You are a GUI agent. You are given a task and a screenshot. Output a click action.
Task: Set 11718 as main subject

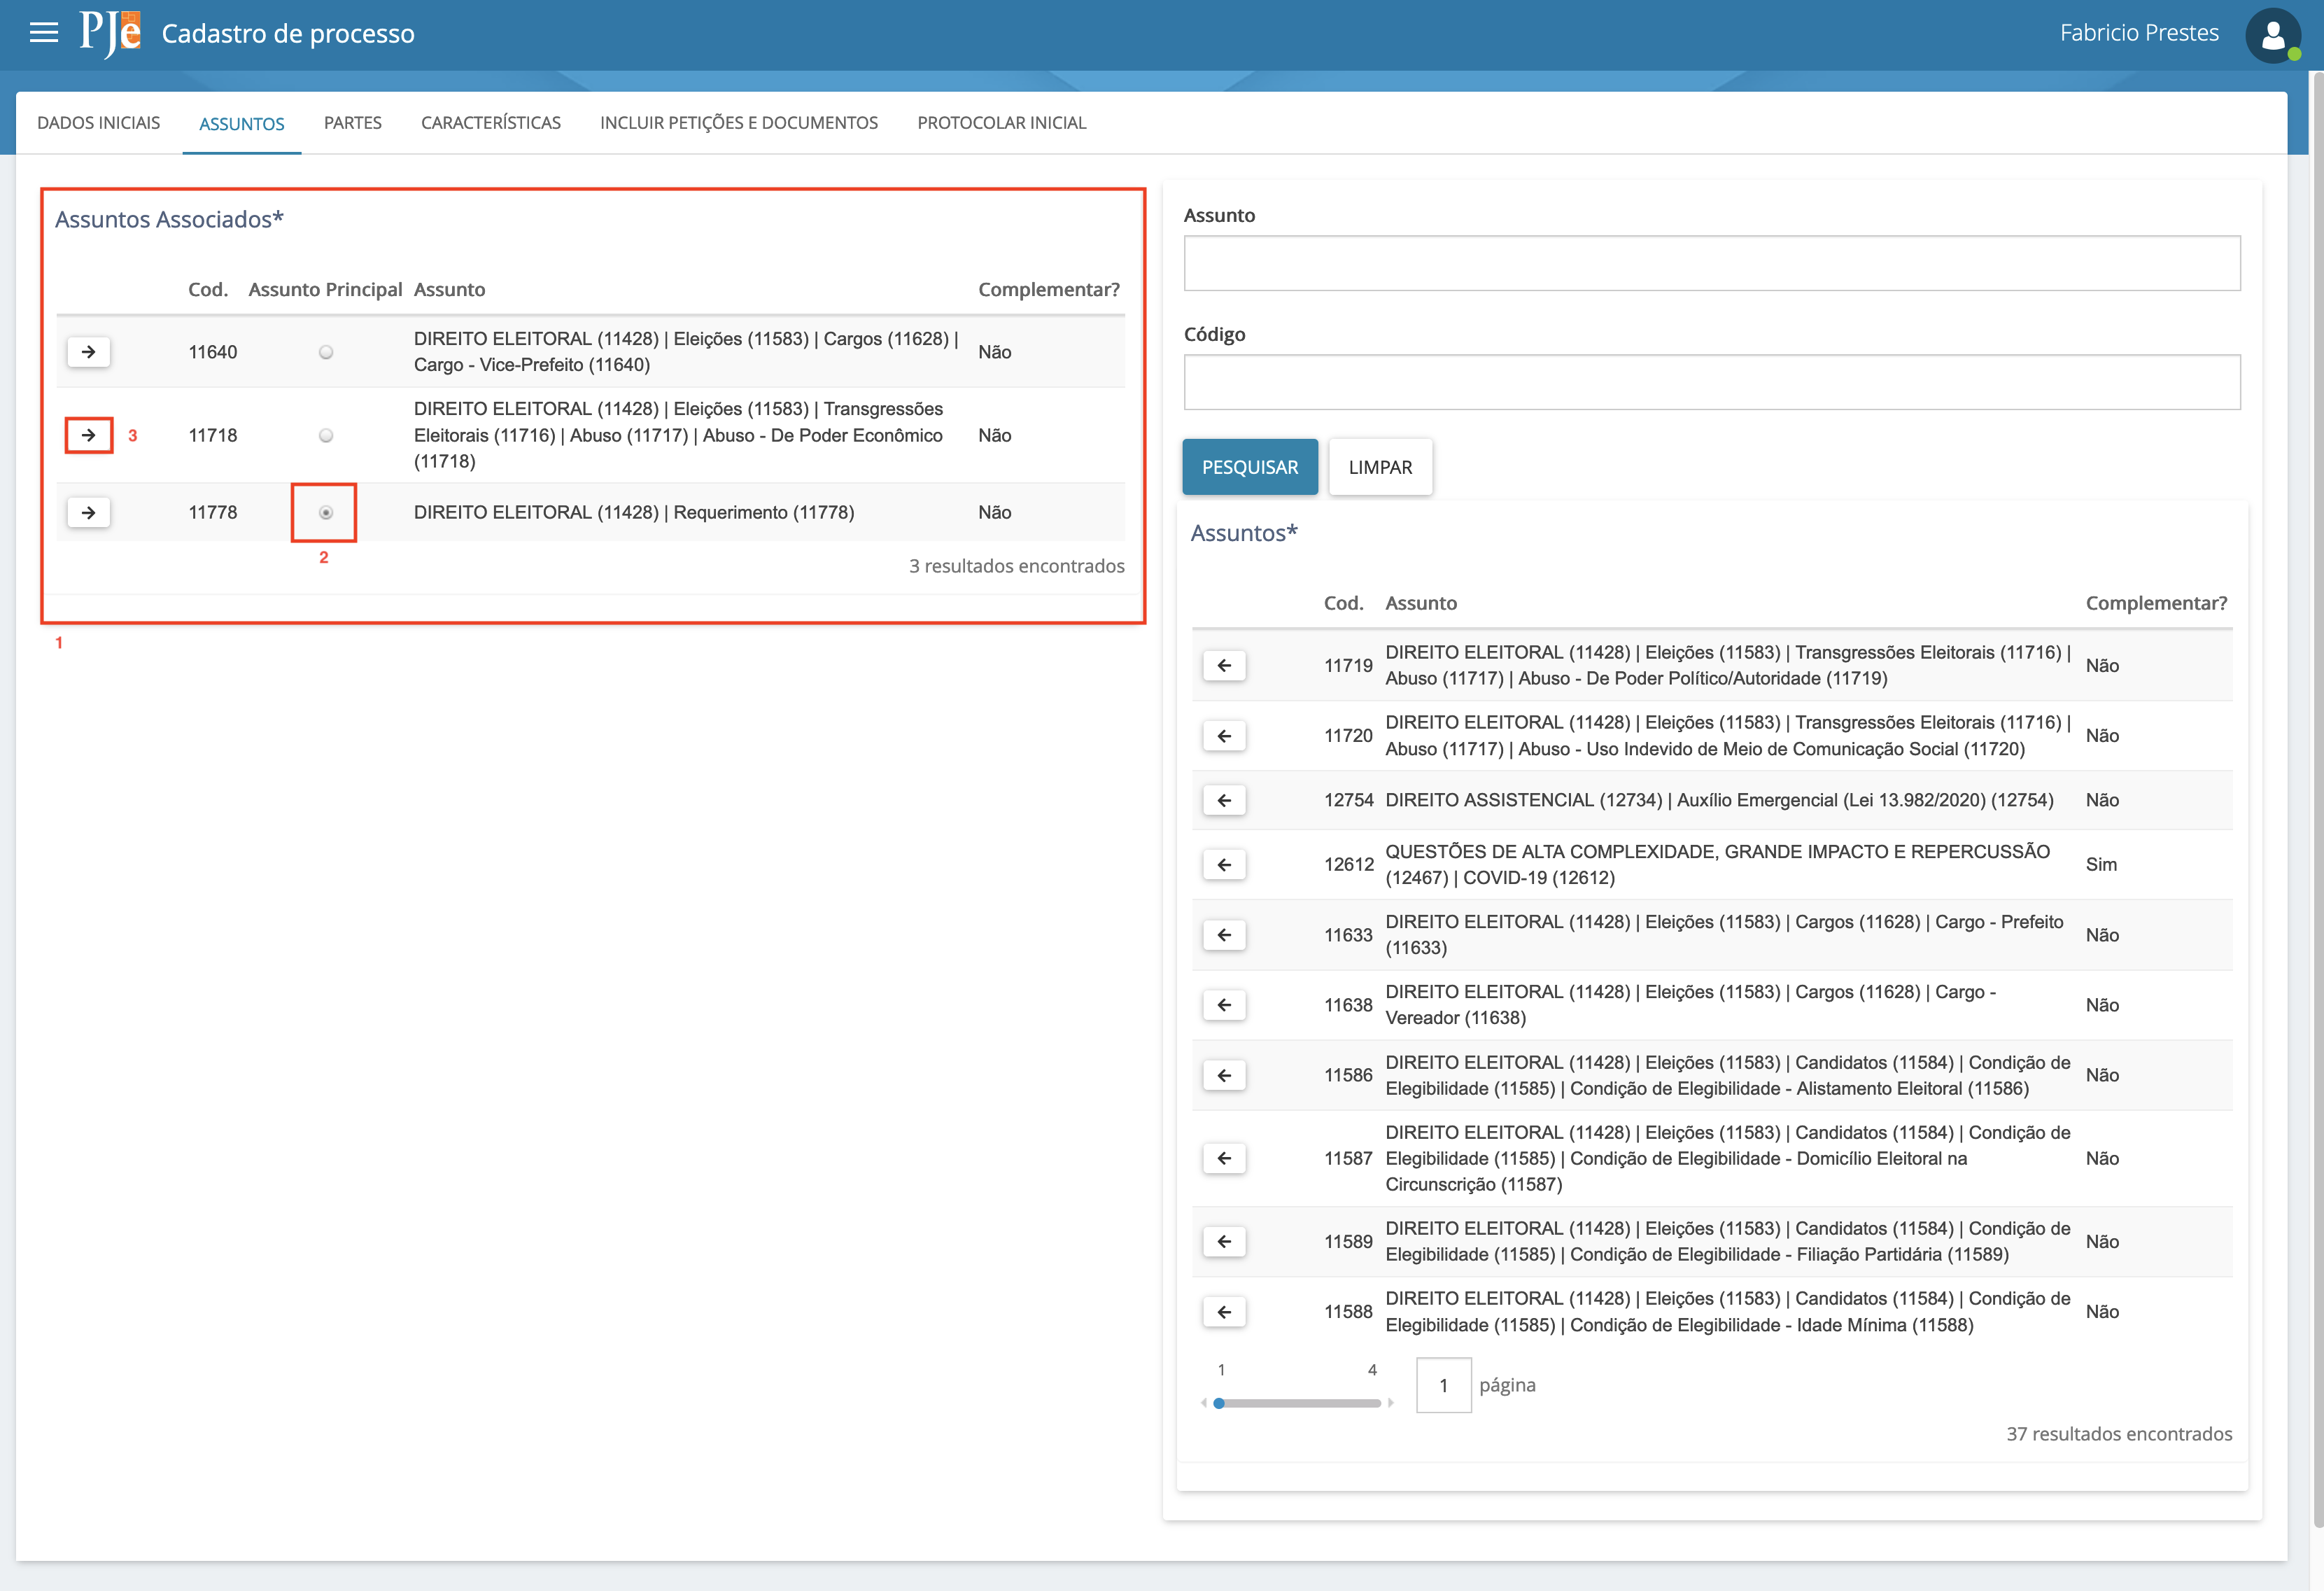pyautogui.click(x=326, y=435)
